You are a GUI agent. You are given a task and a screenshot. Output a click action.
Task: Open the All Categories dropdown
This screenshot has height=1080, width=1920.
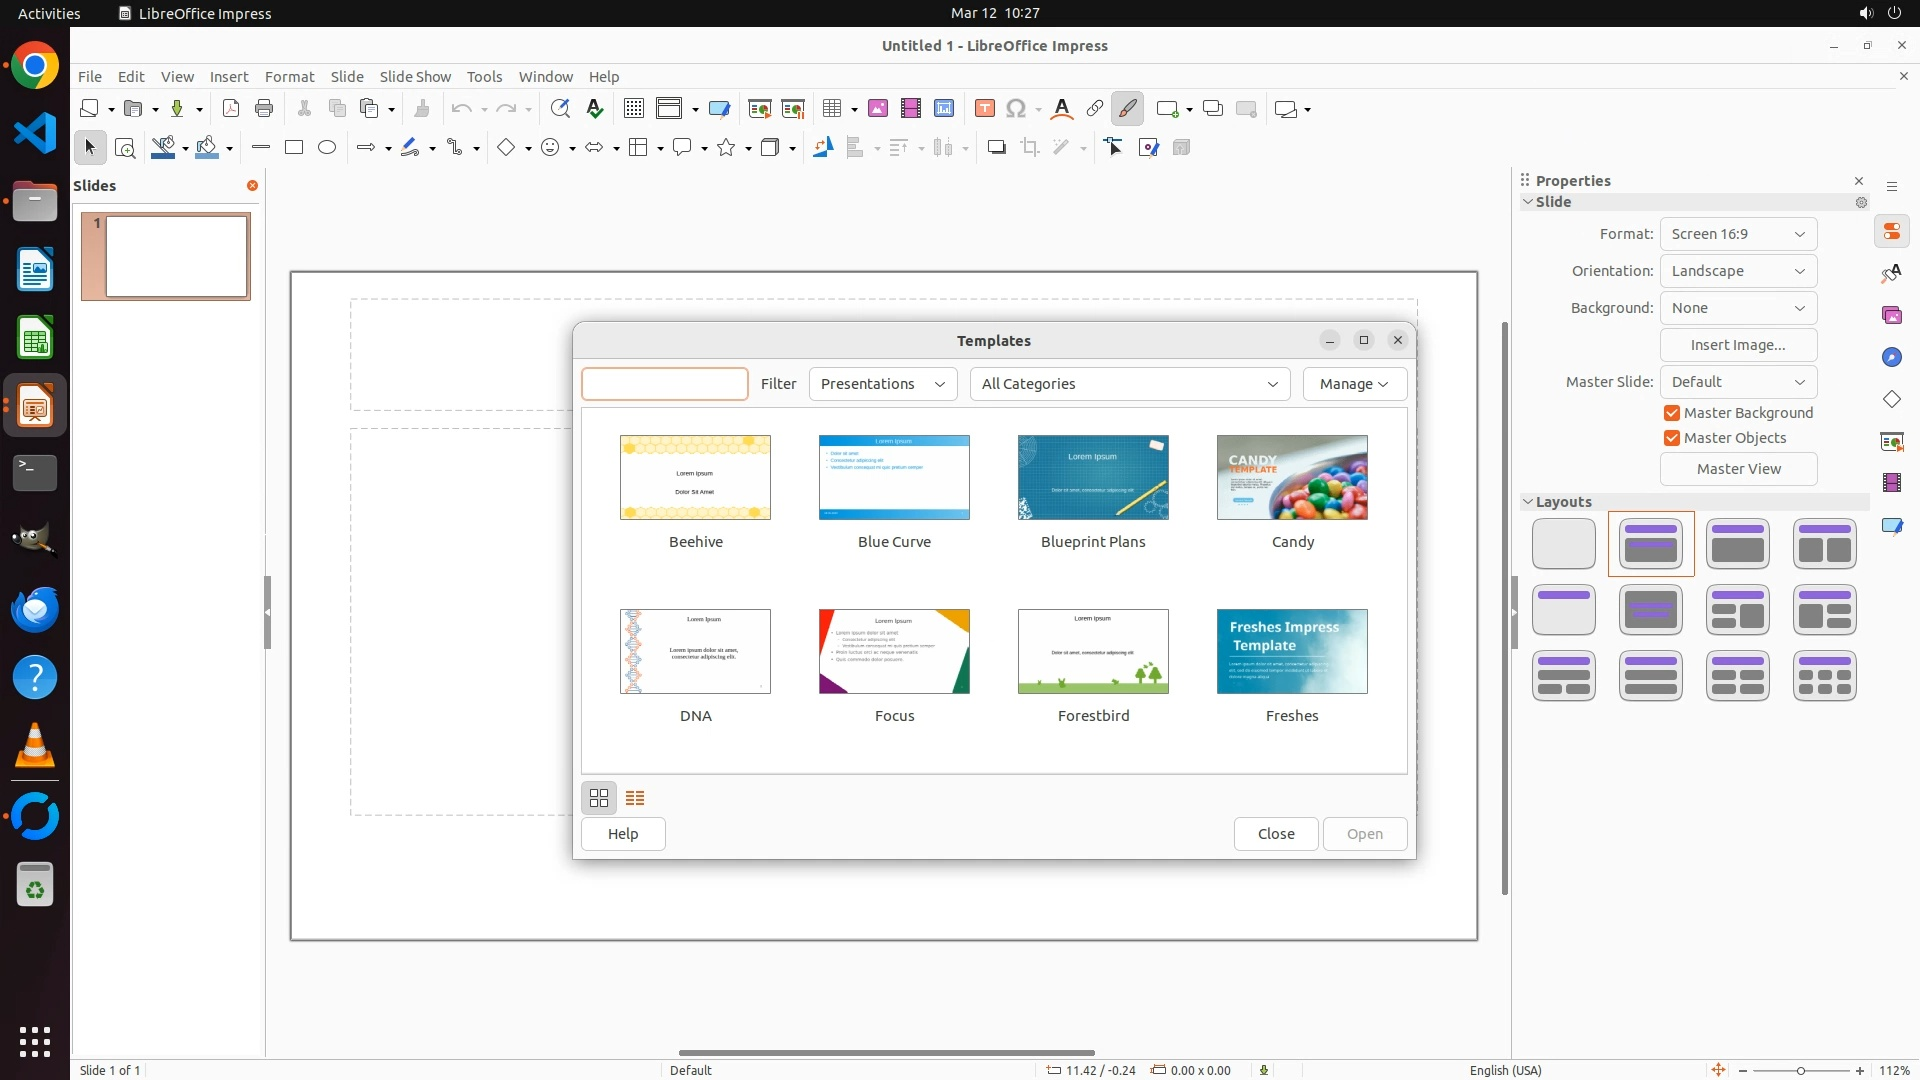click(1129, 384)
